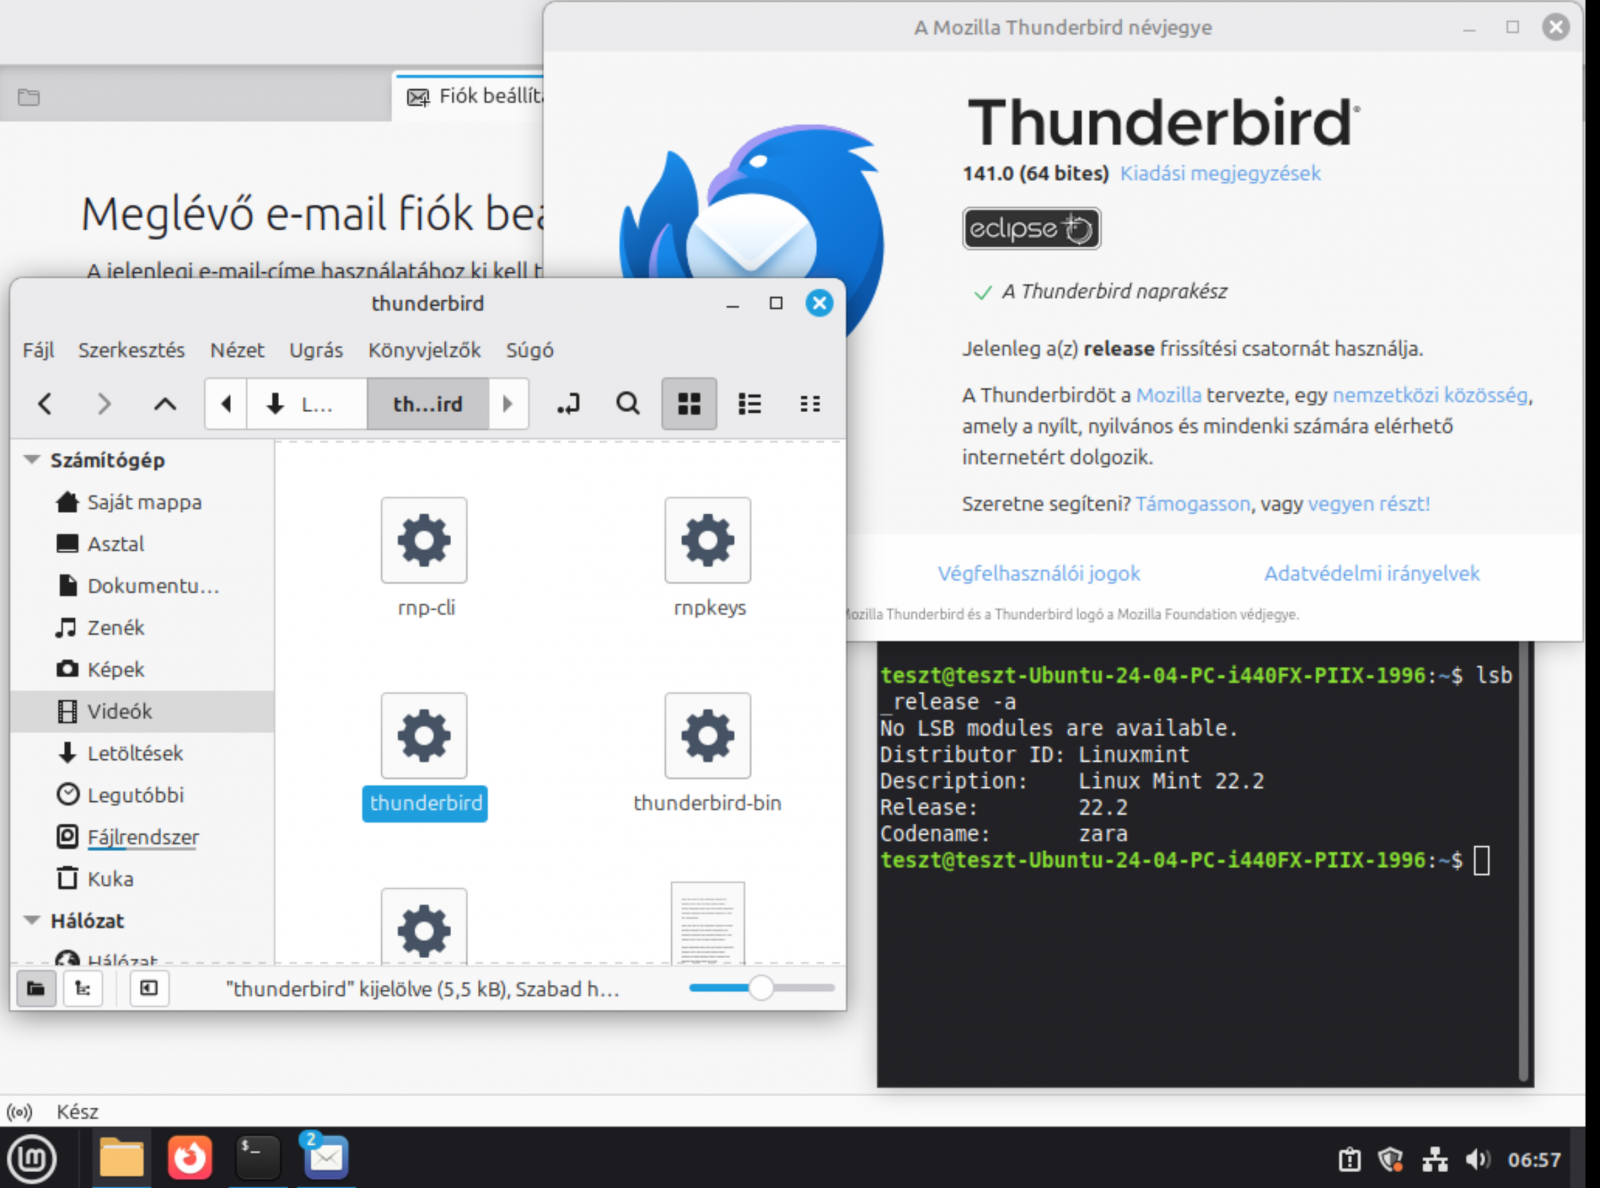Click the folder tab icon in Thunderbird

pos(29,97)
